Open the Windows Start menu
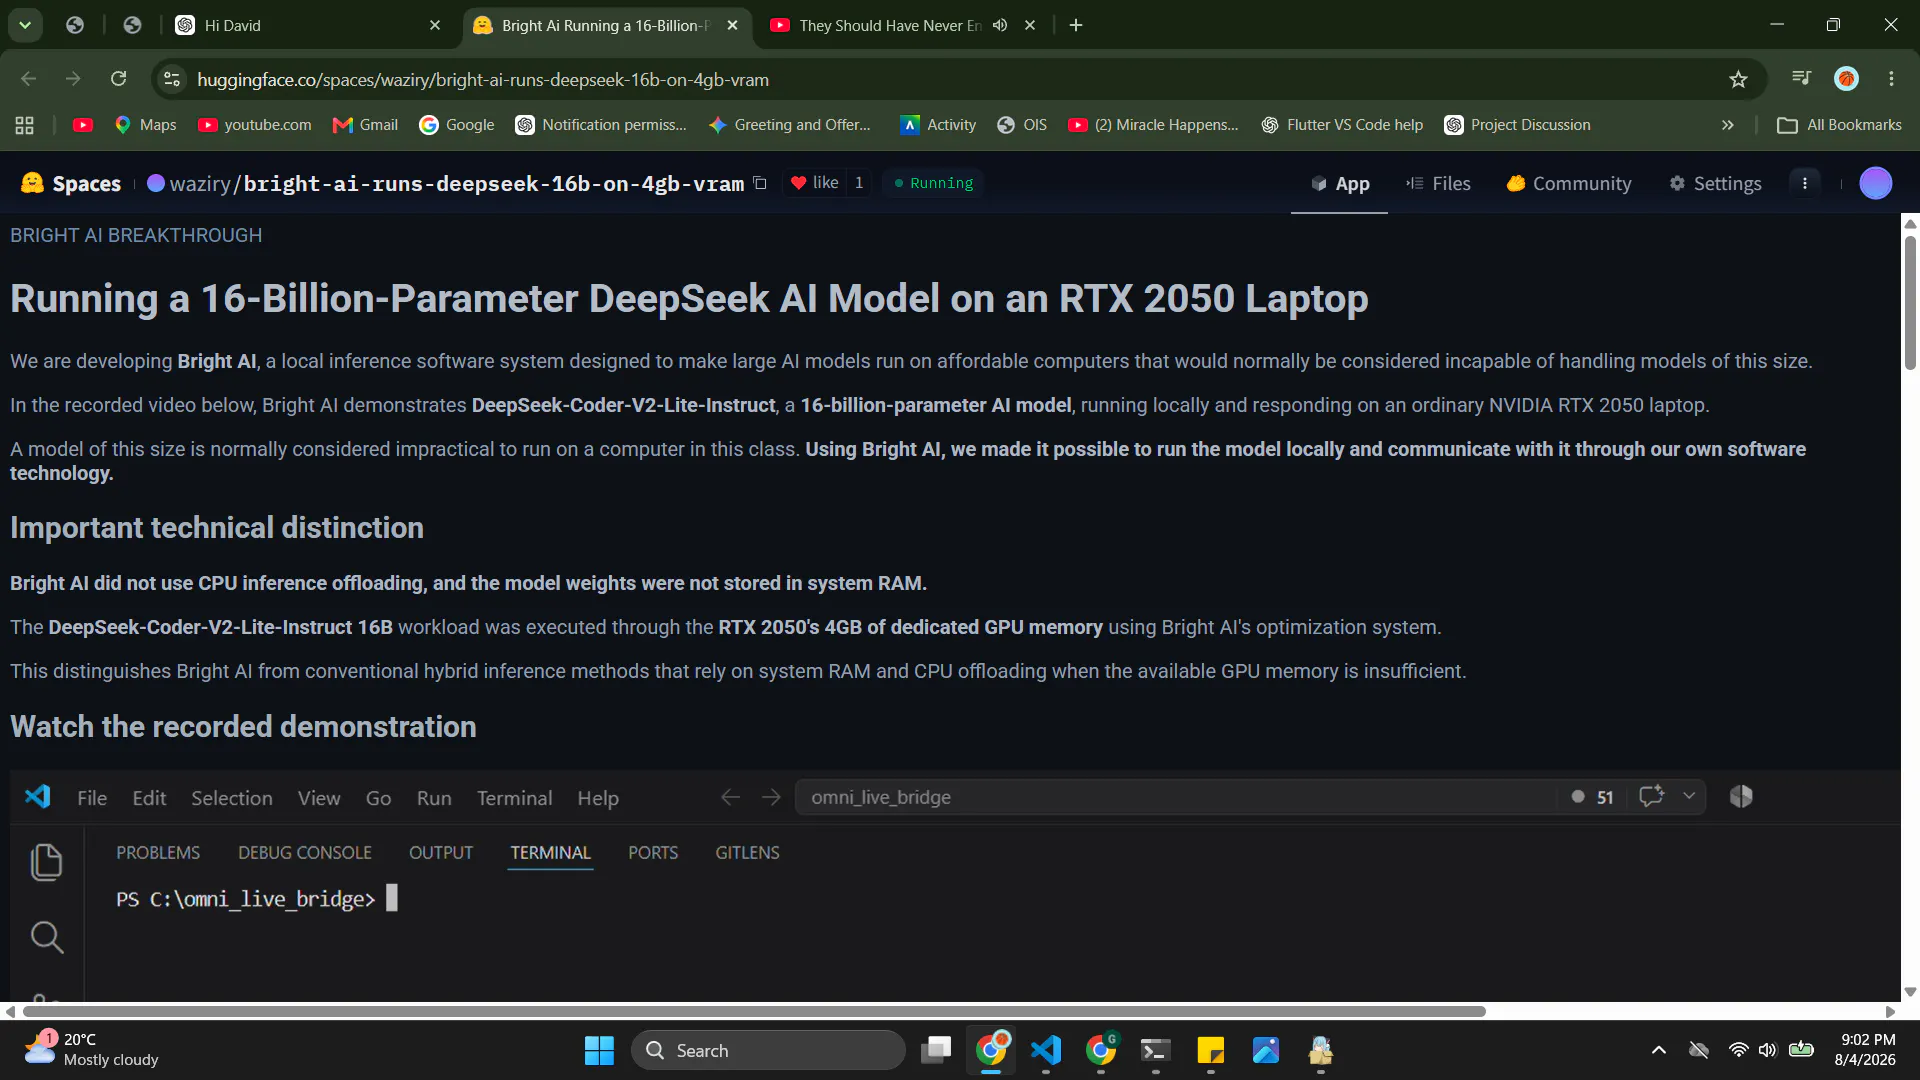The width and height of the screenshot is (1920, 1080). tap(599, 1051)
